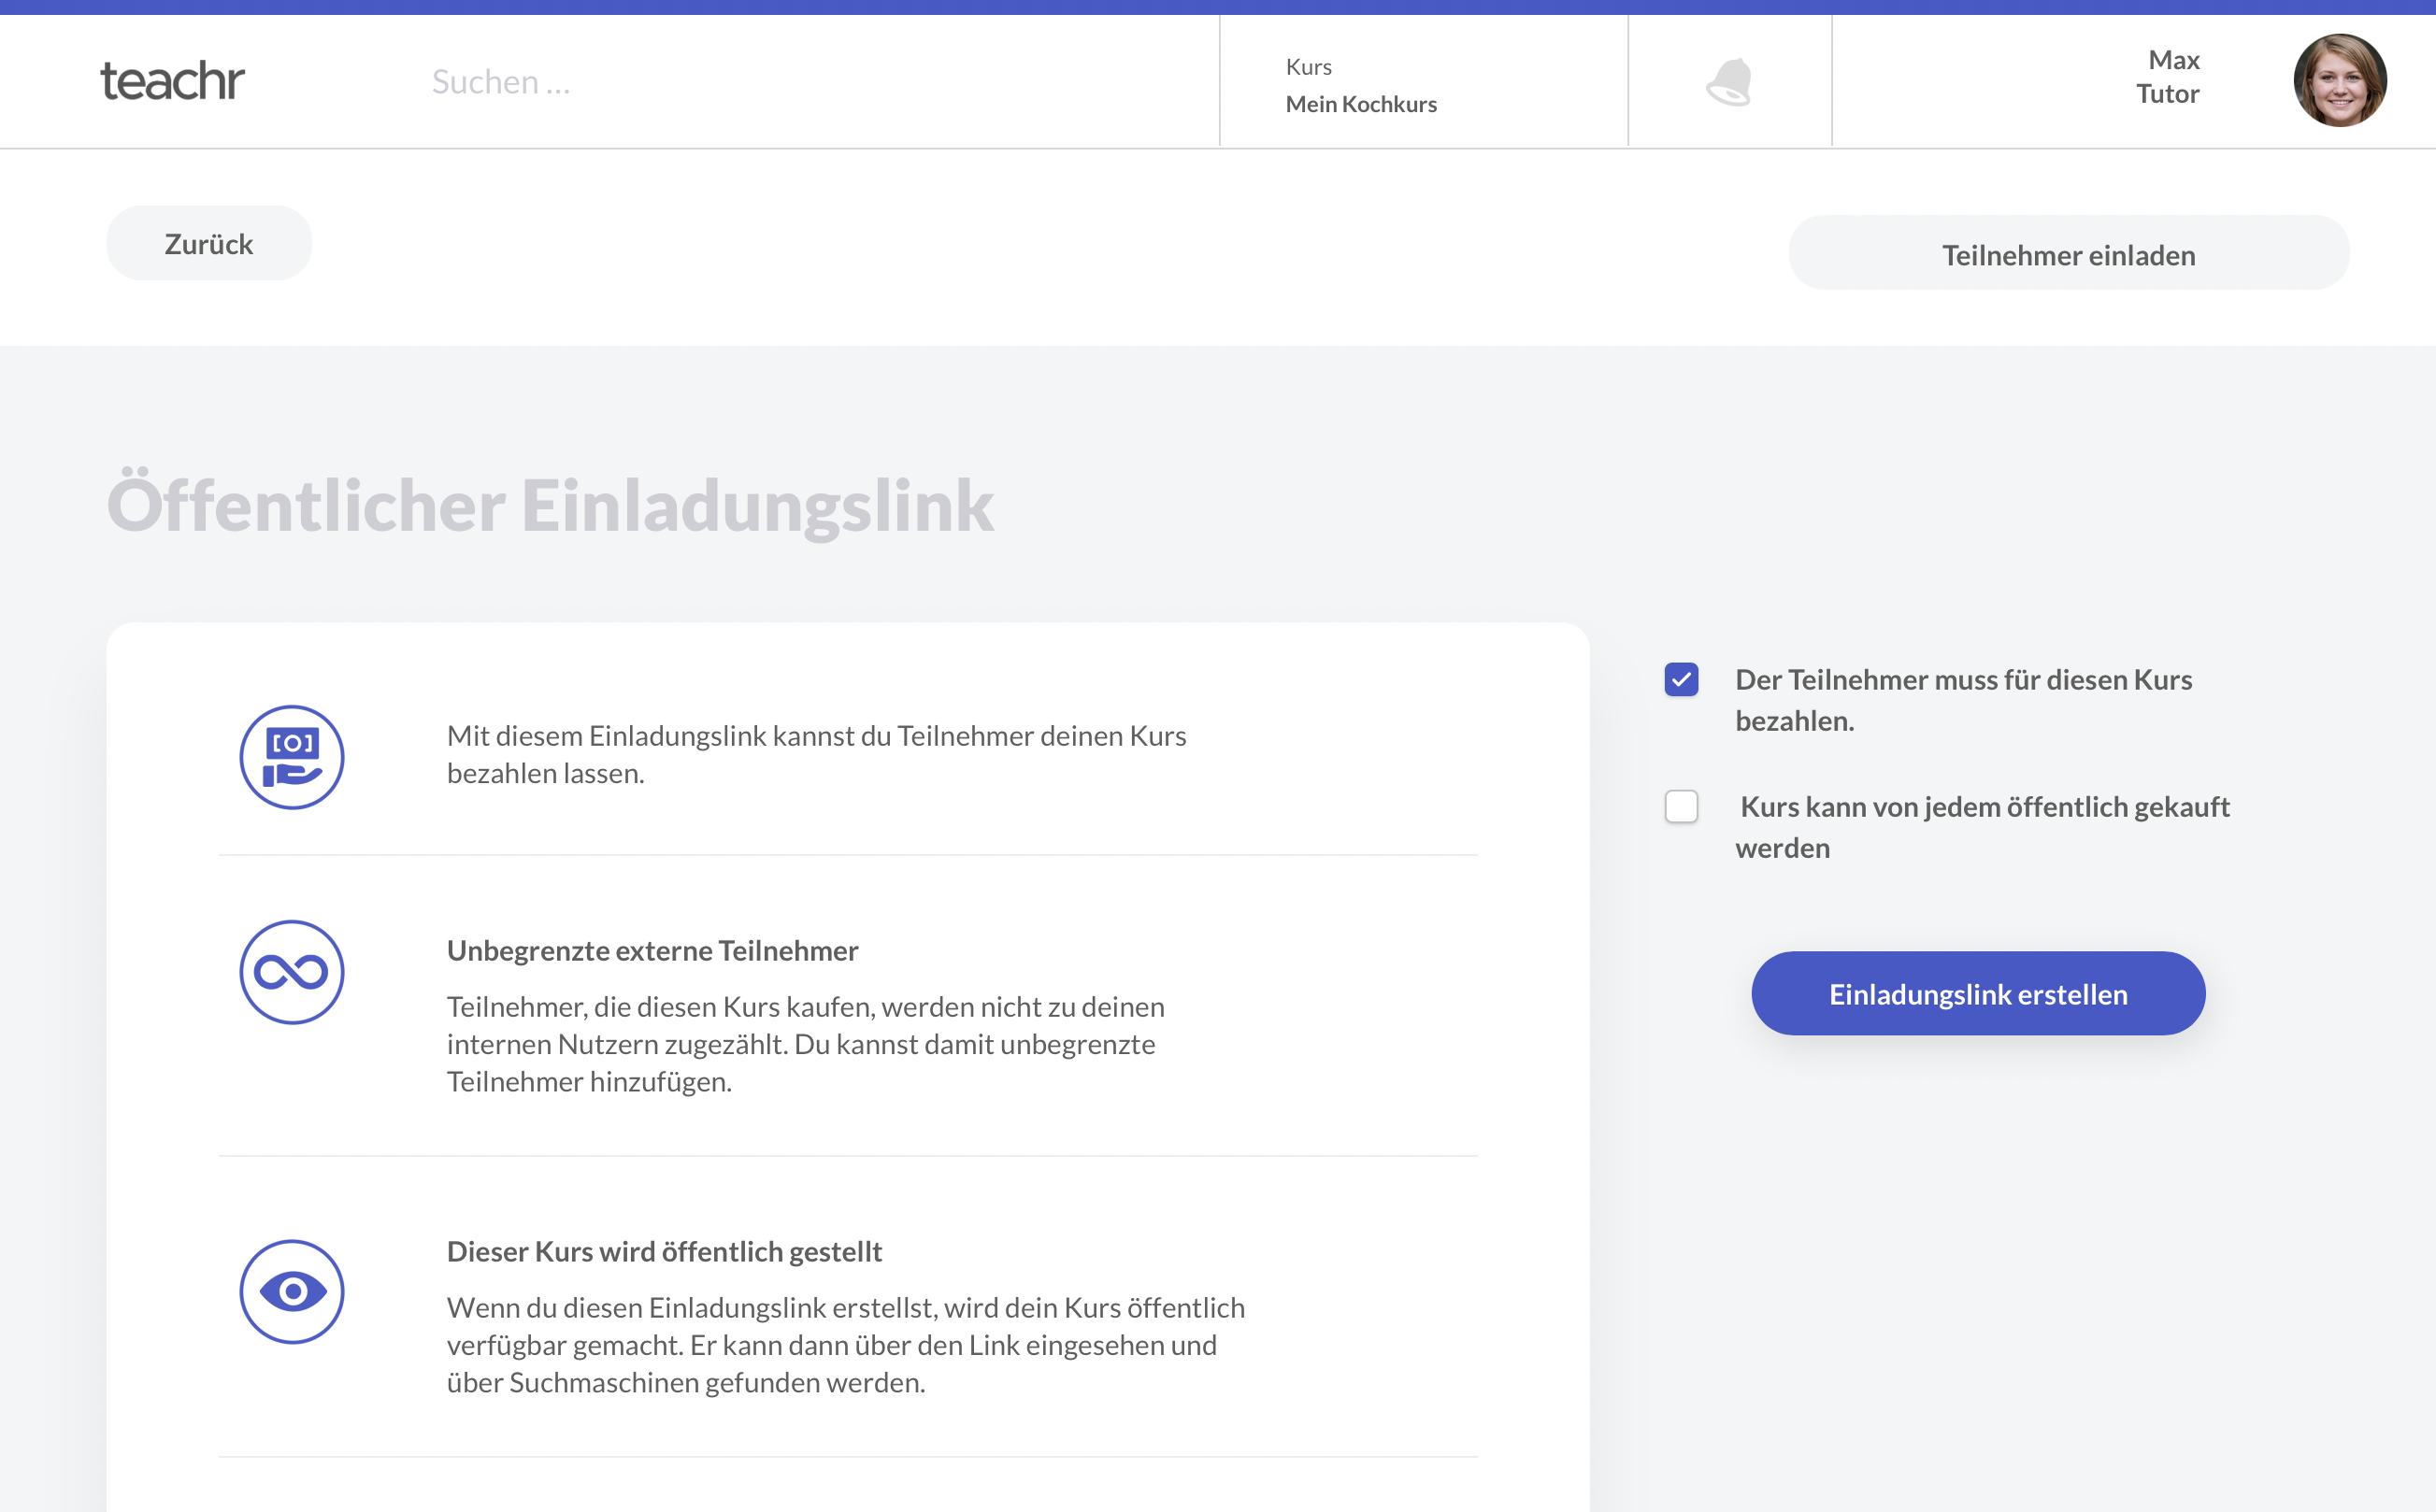The image size is (2436, 1512).
Task: Open the user profile avatar
Action: (x=2339, y=81)
